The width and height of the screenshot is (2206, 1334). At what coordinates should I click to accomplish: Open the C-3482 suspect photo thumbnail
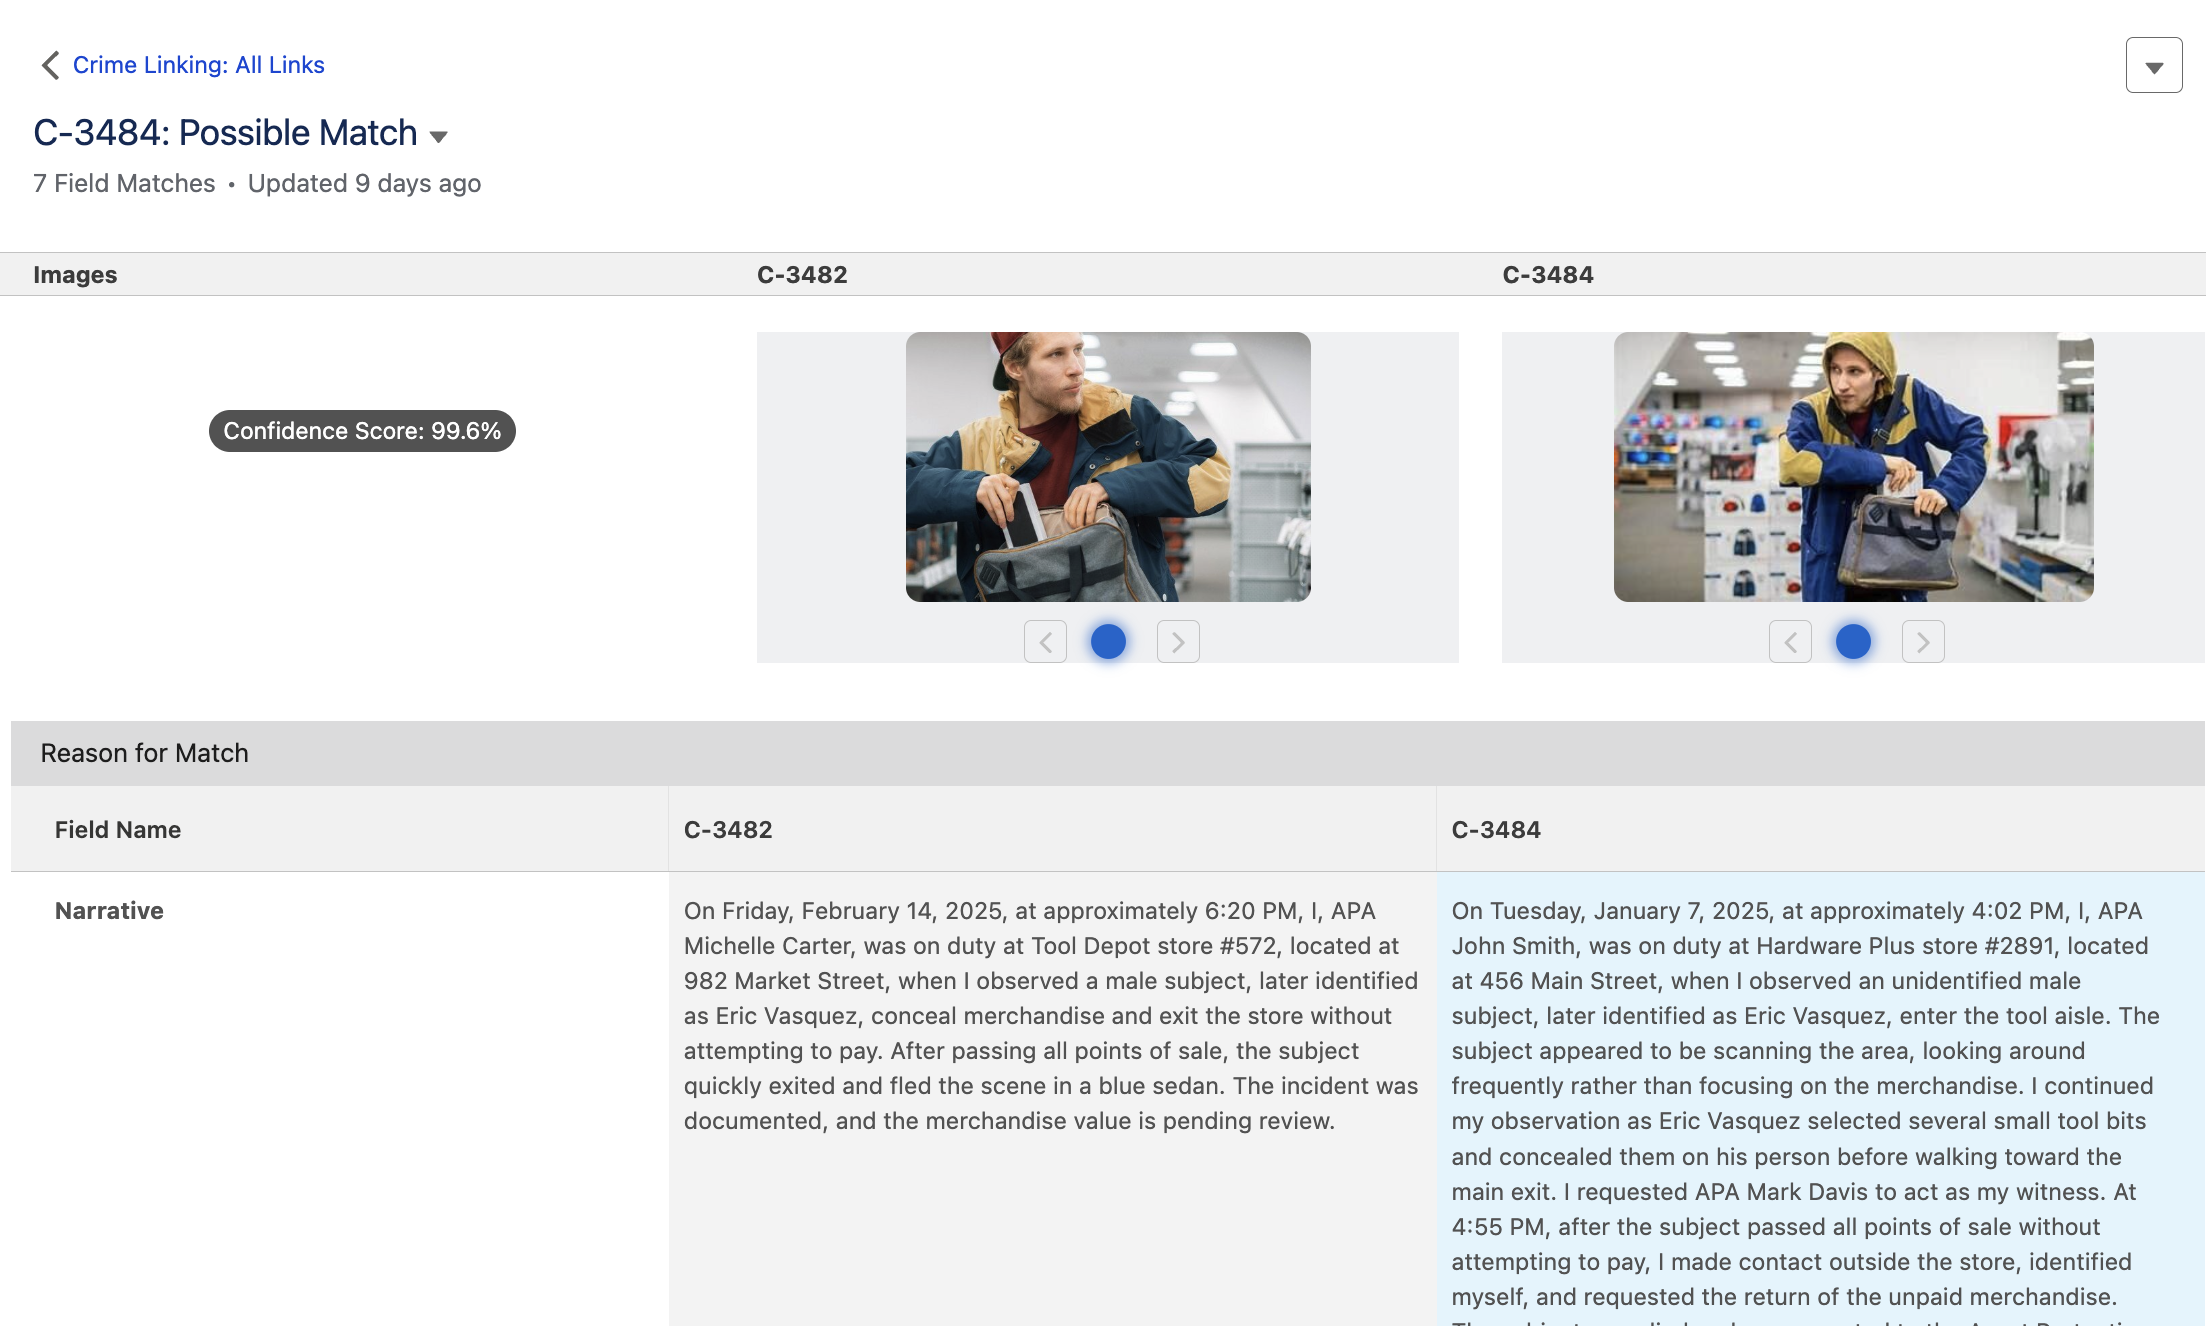click(1108, 467)
